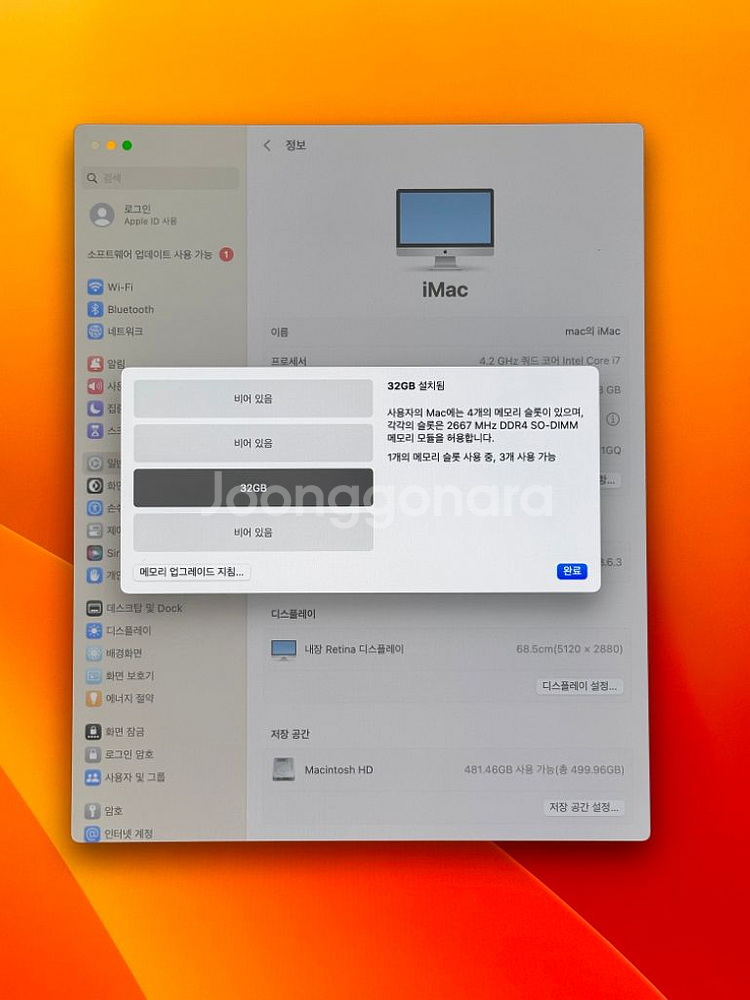
Task: Select the 화면 보호기 icon
Action: (94, 675)
